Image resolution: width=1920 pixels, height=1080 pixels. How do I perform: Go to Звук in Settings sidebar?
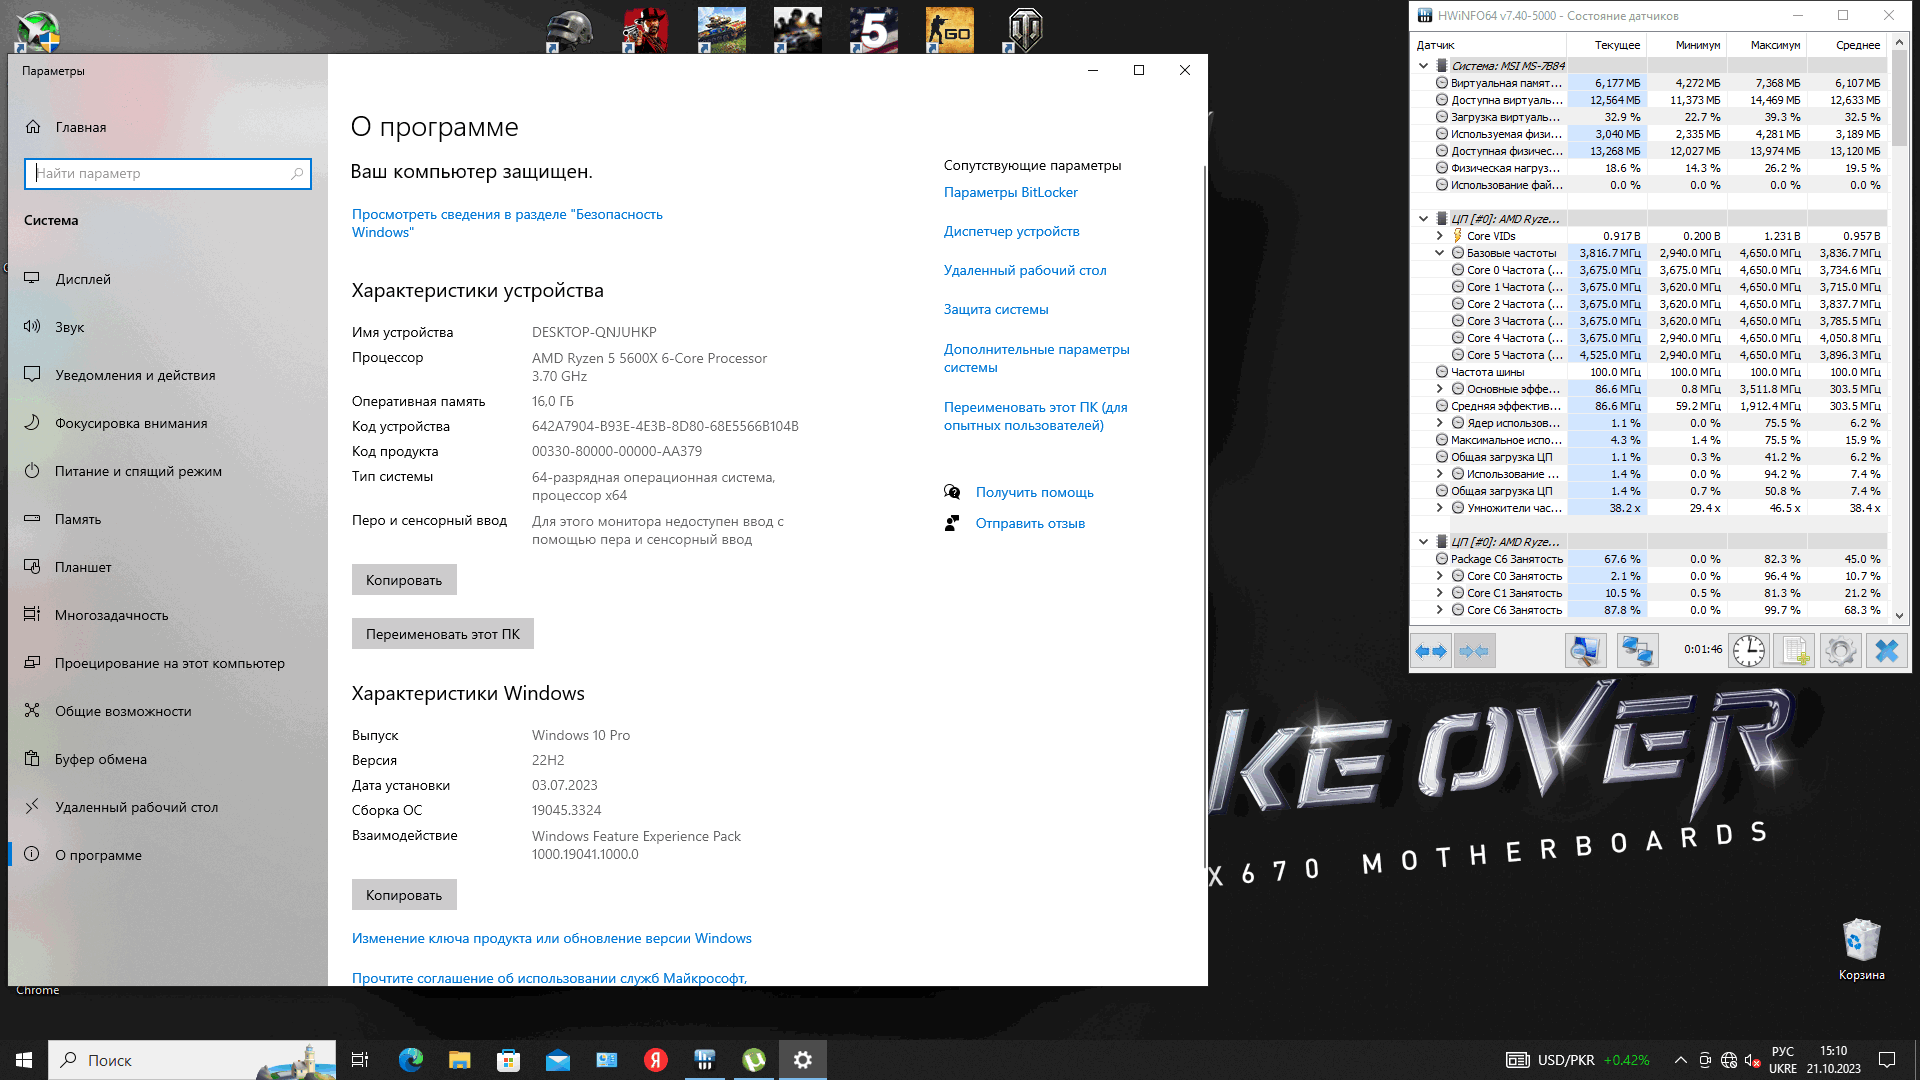[168, 327]
